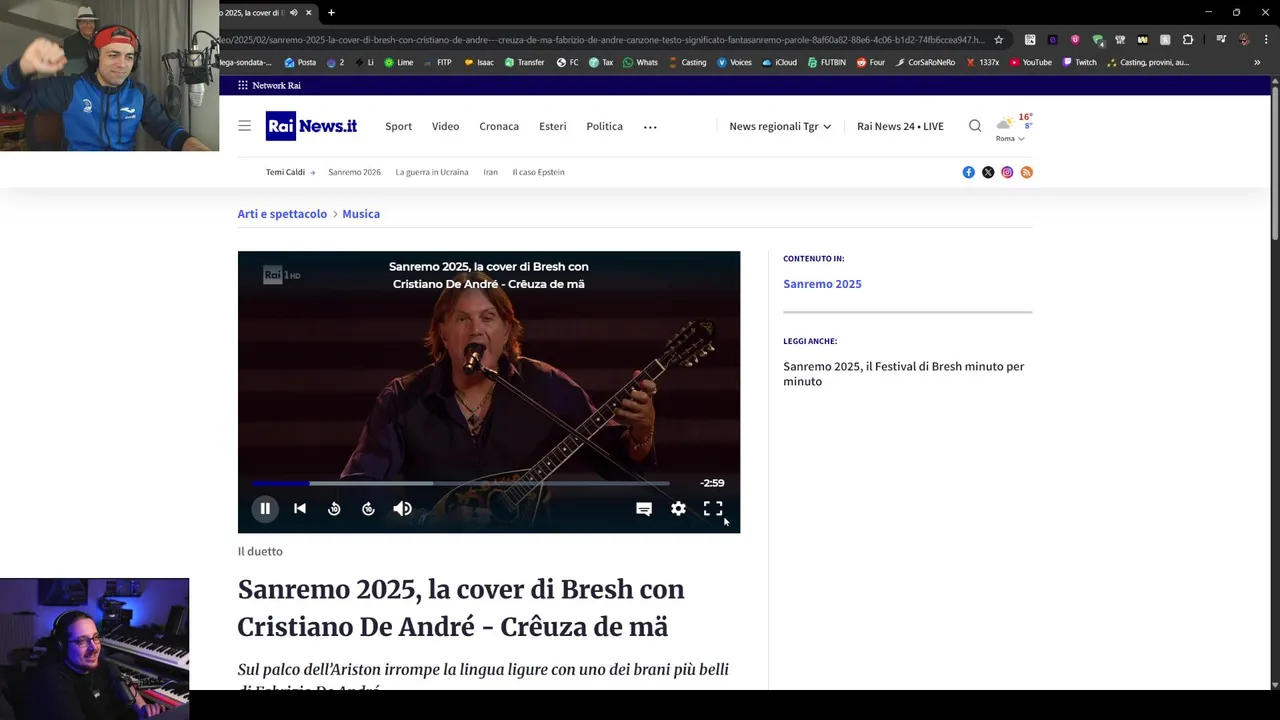
Task: Open the Iran hot topic
Action: click(490, 172)
